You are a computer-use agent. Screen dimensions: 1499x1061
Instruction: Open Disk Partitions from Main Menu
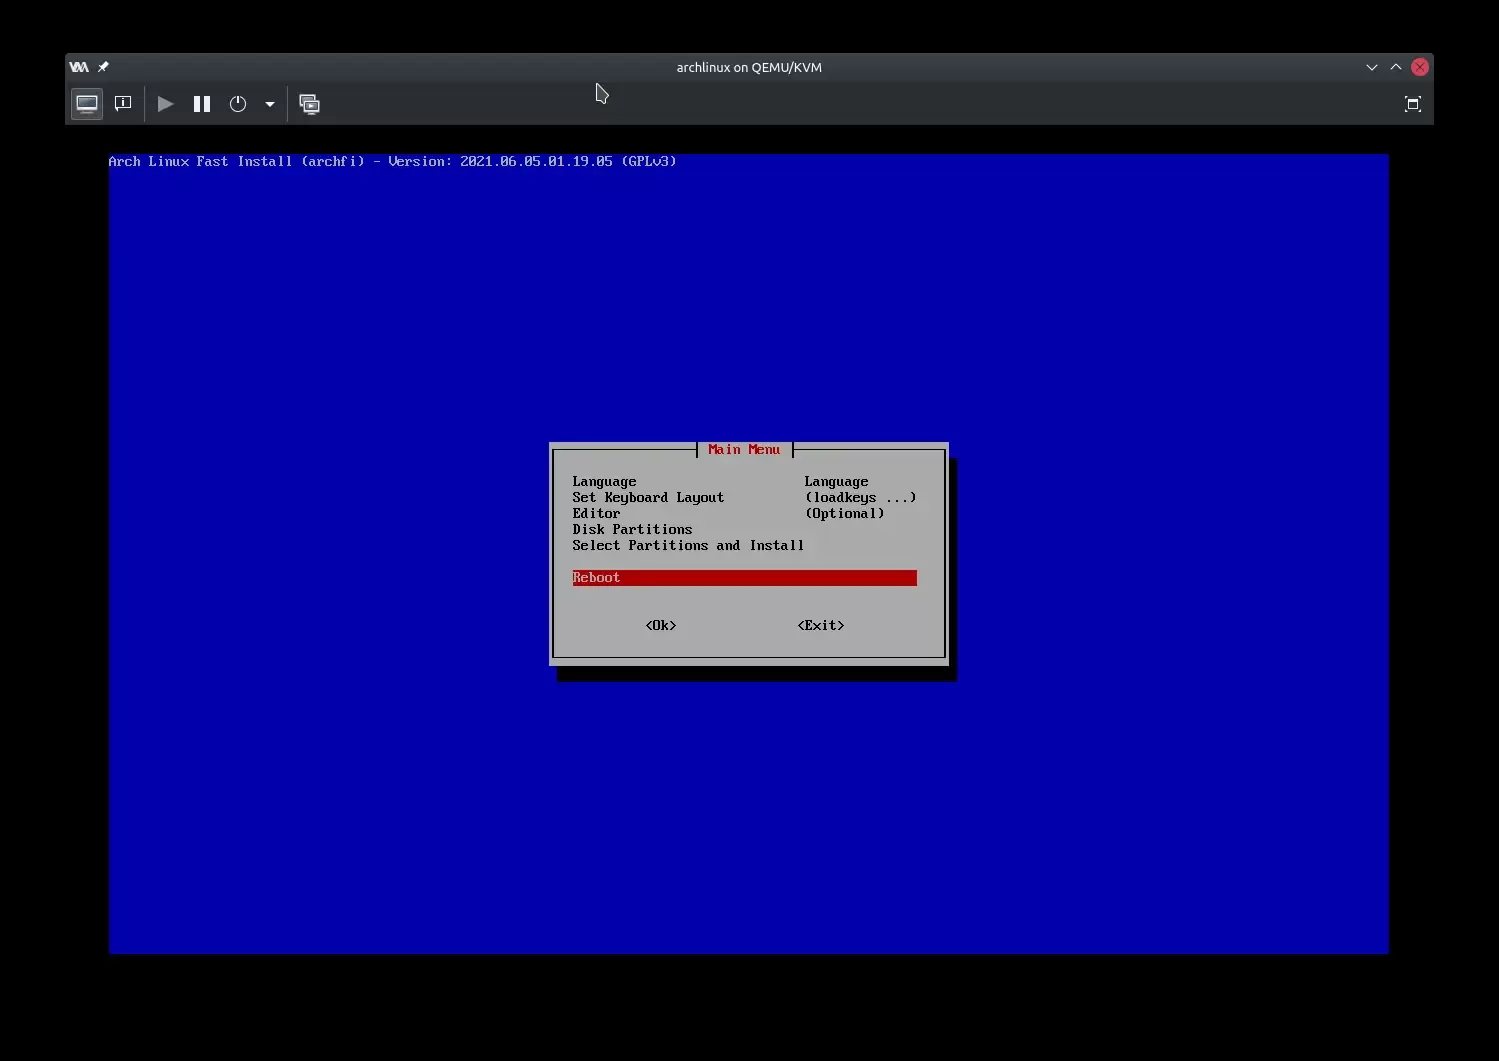click(x=632, y=530)
